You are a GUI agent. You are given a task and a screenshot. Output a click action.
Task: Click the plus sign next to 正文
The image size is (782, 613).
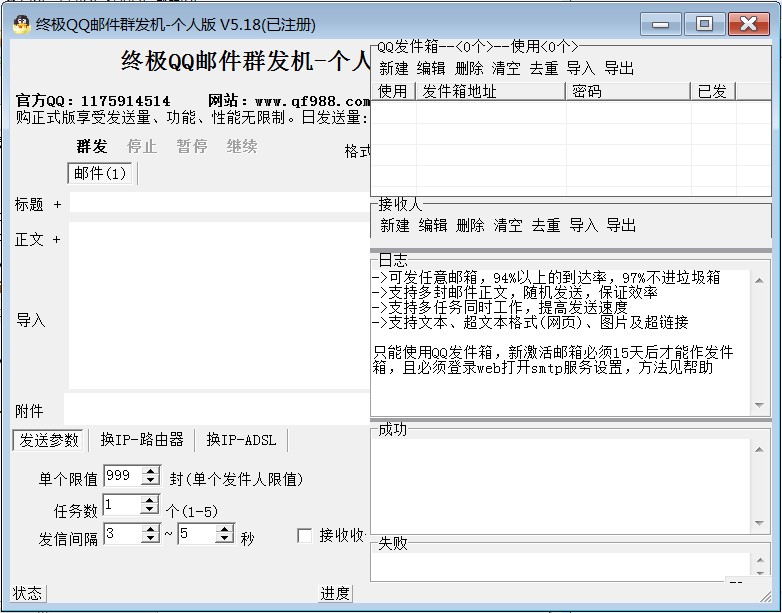pyautogui.click(x=56, y=239)
